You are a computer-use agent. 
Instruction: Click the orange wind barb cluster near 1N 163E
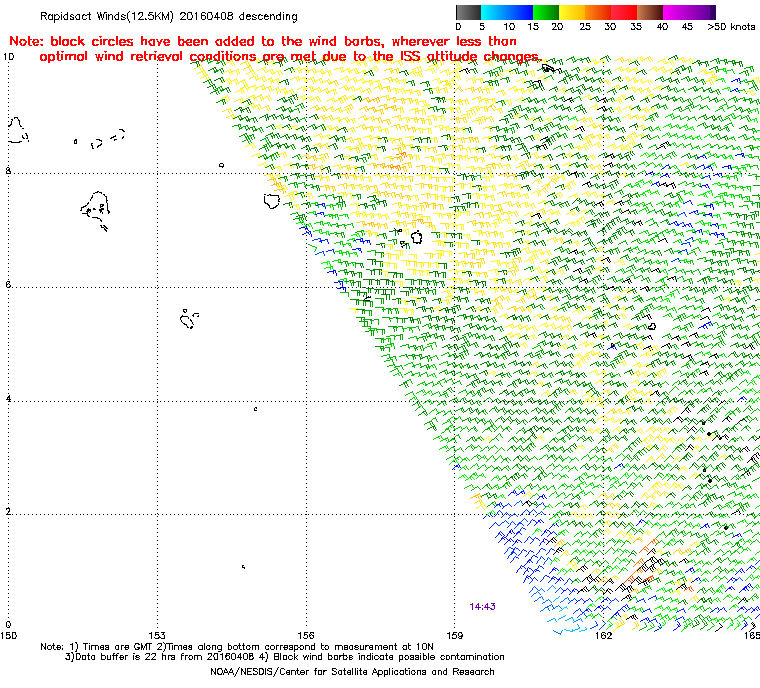(641, 562)
